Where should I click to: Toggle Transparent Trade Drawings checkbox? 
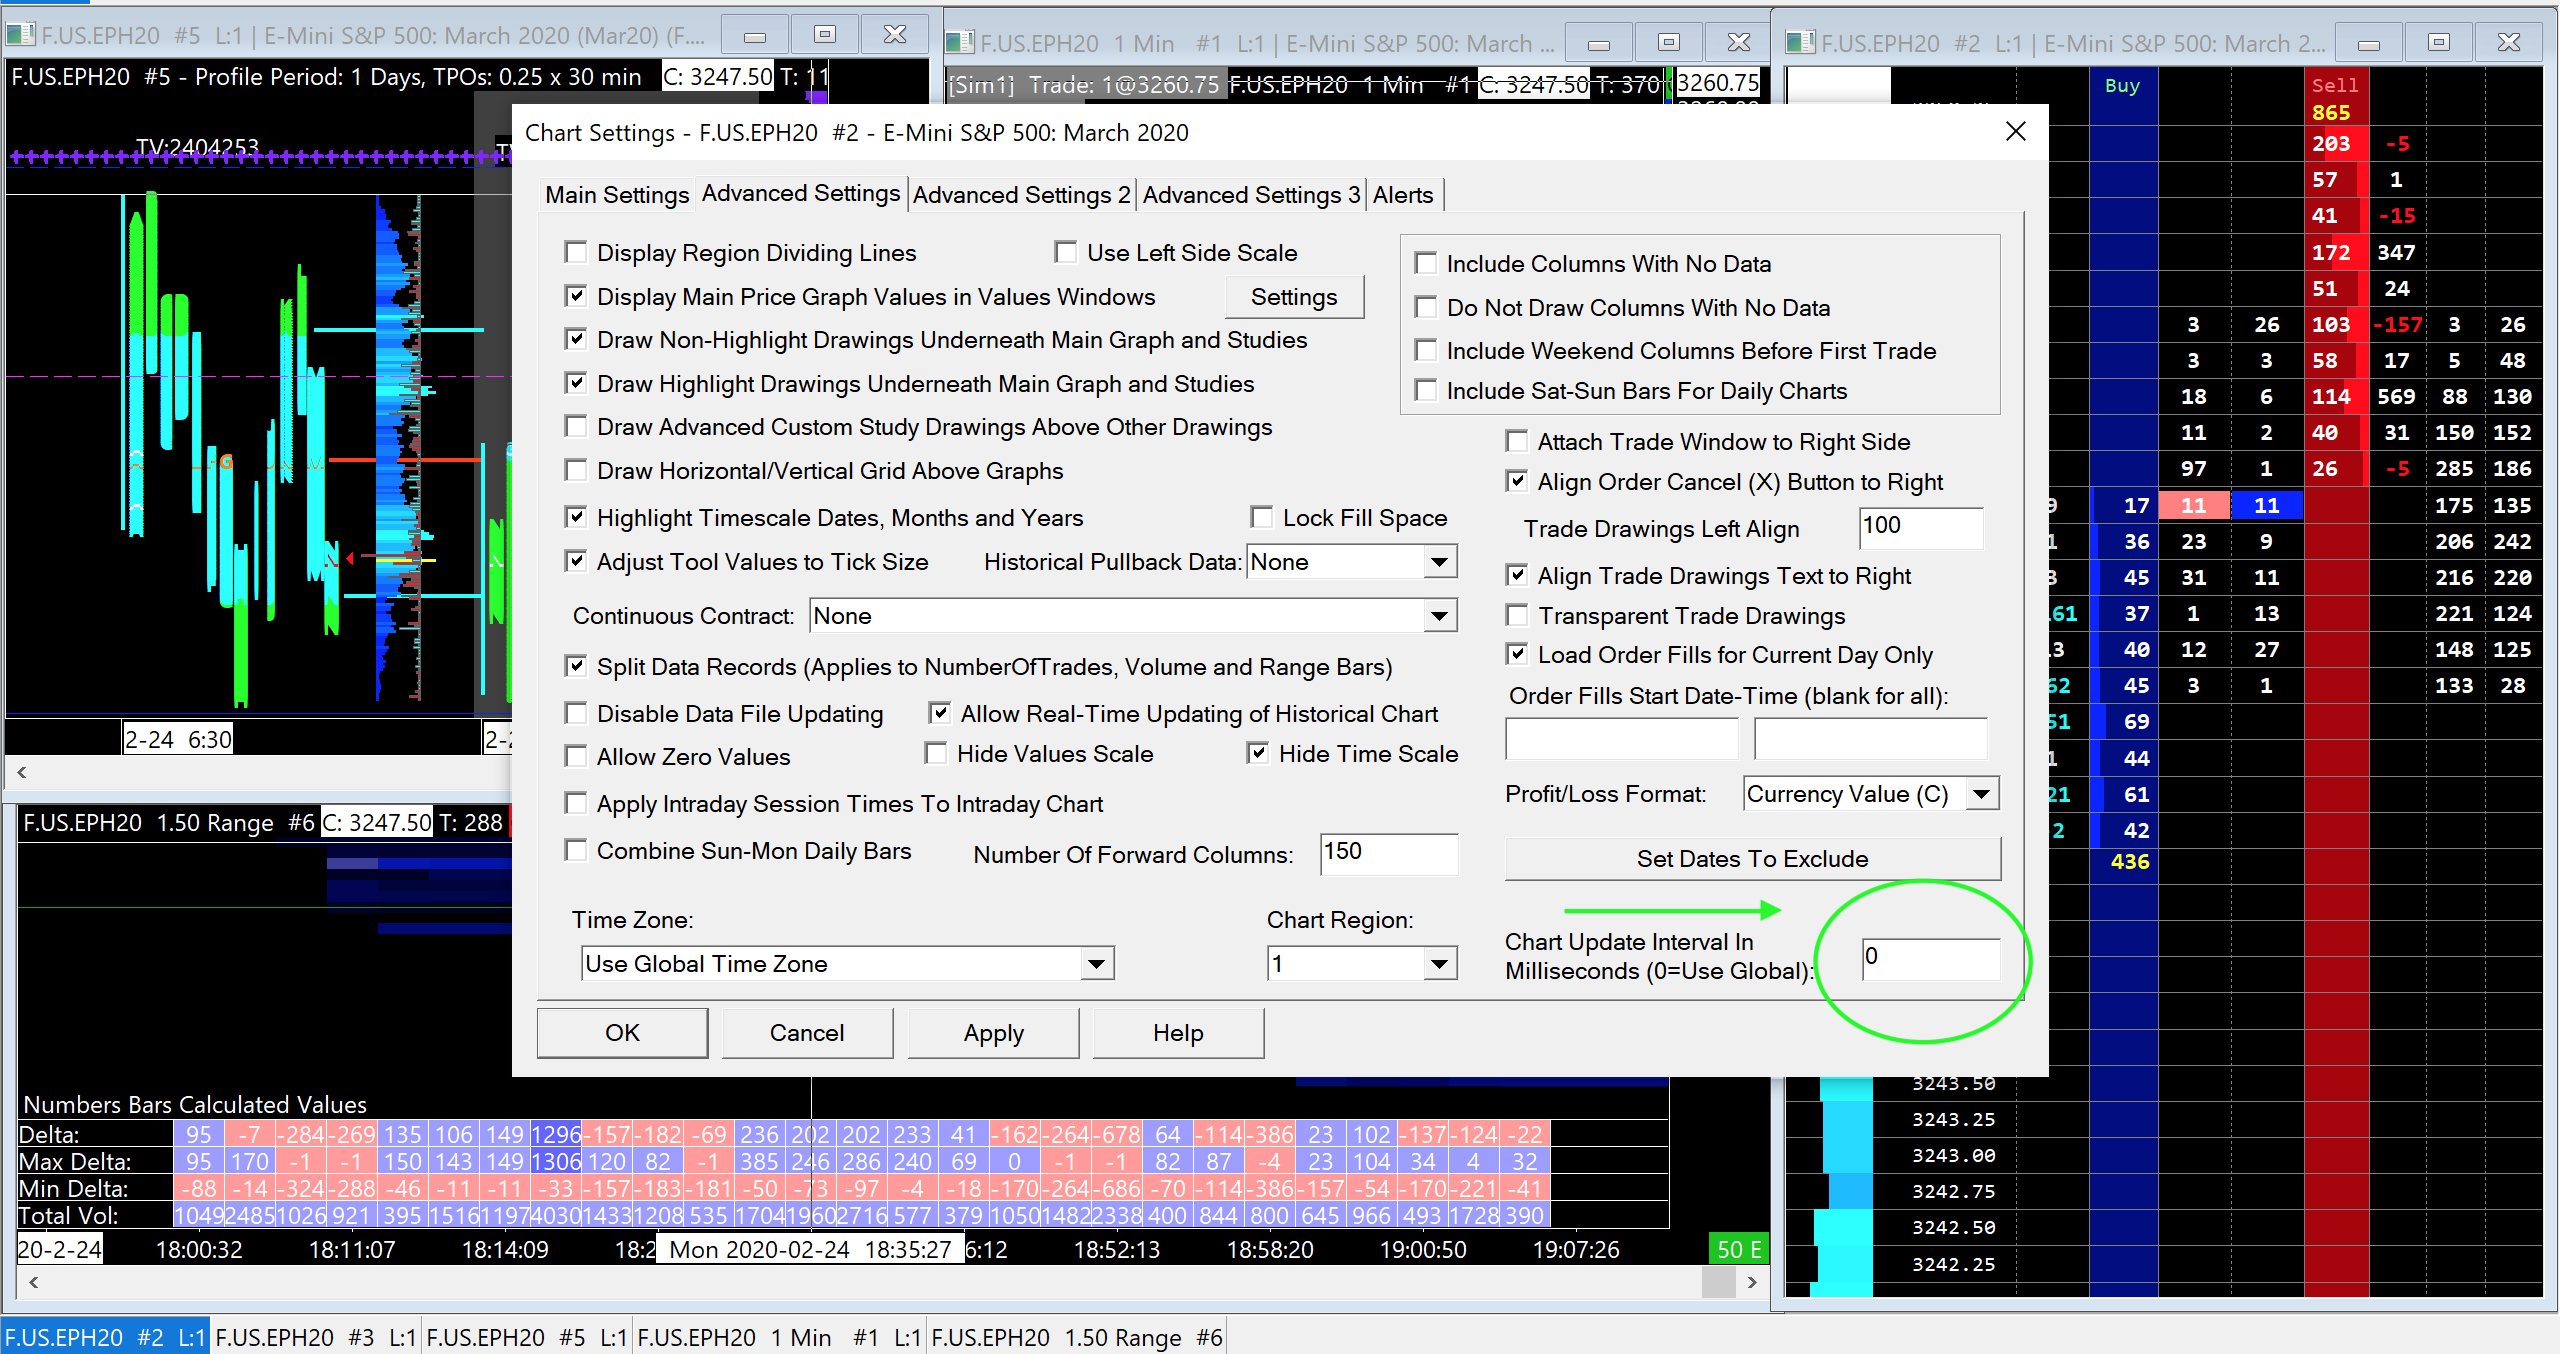point(1517,616)
